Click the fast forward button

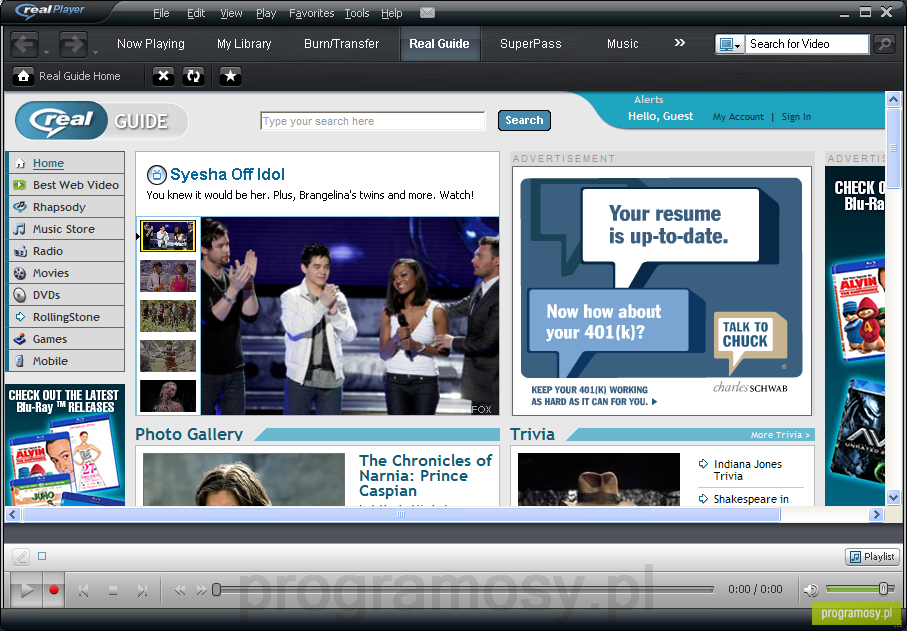coord(201,591)
